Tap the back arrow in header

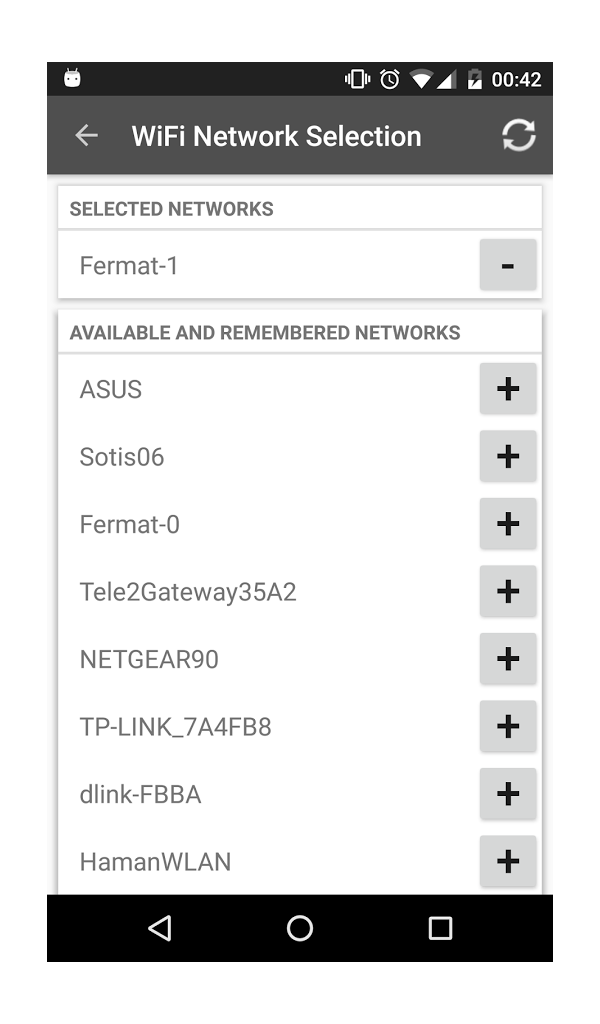[87, 136]
